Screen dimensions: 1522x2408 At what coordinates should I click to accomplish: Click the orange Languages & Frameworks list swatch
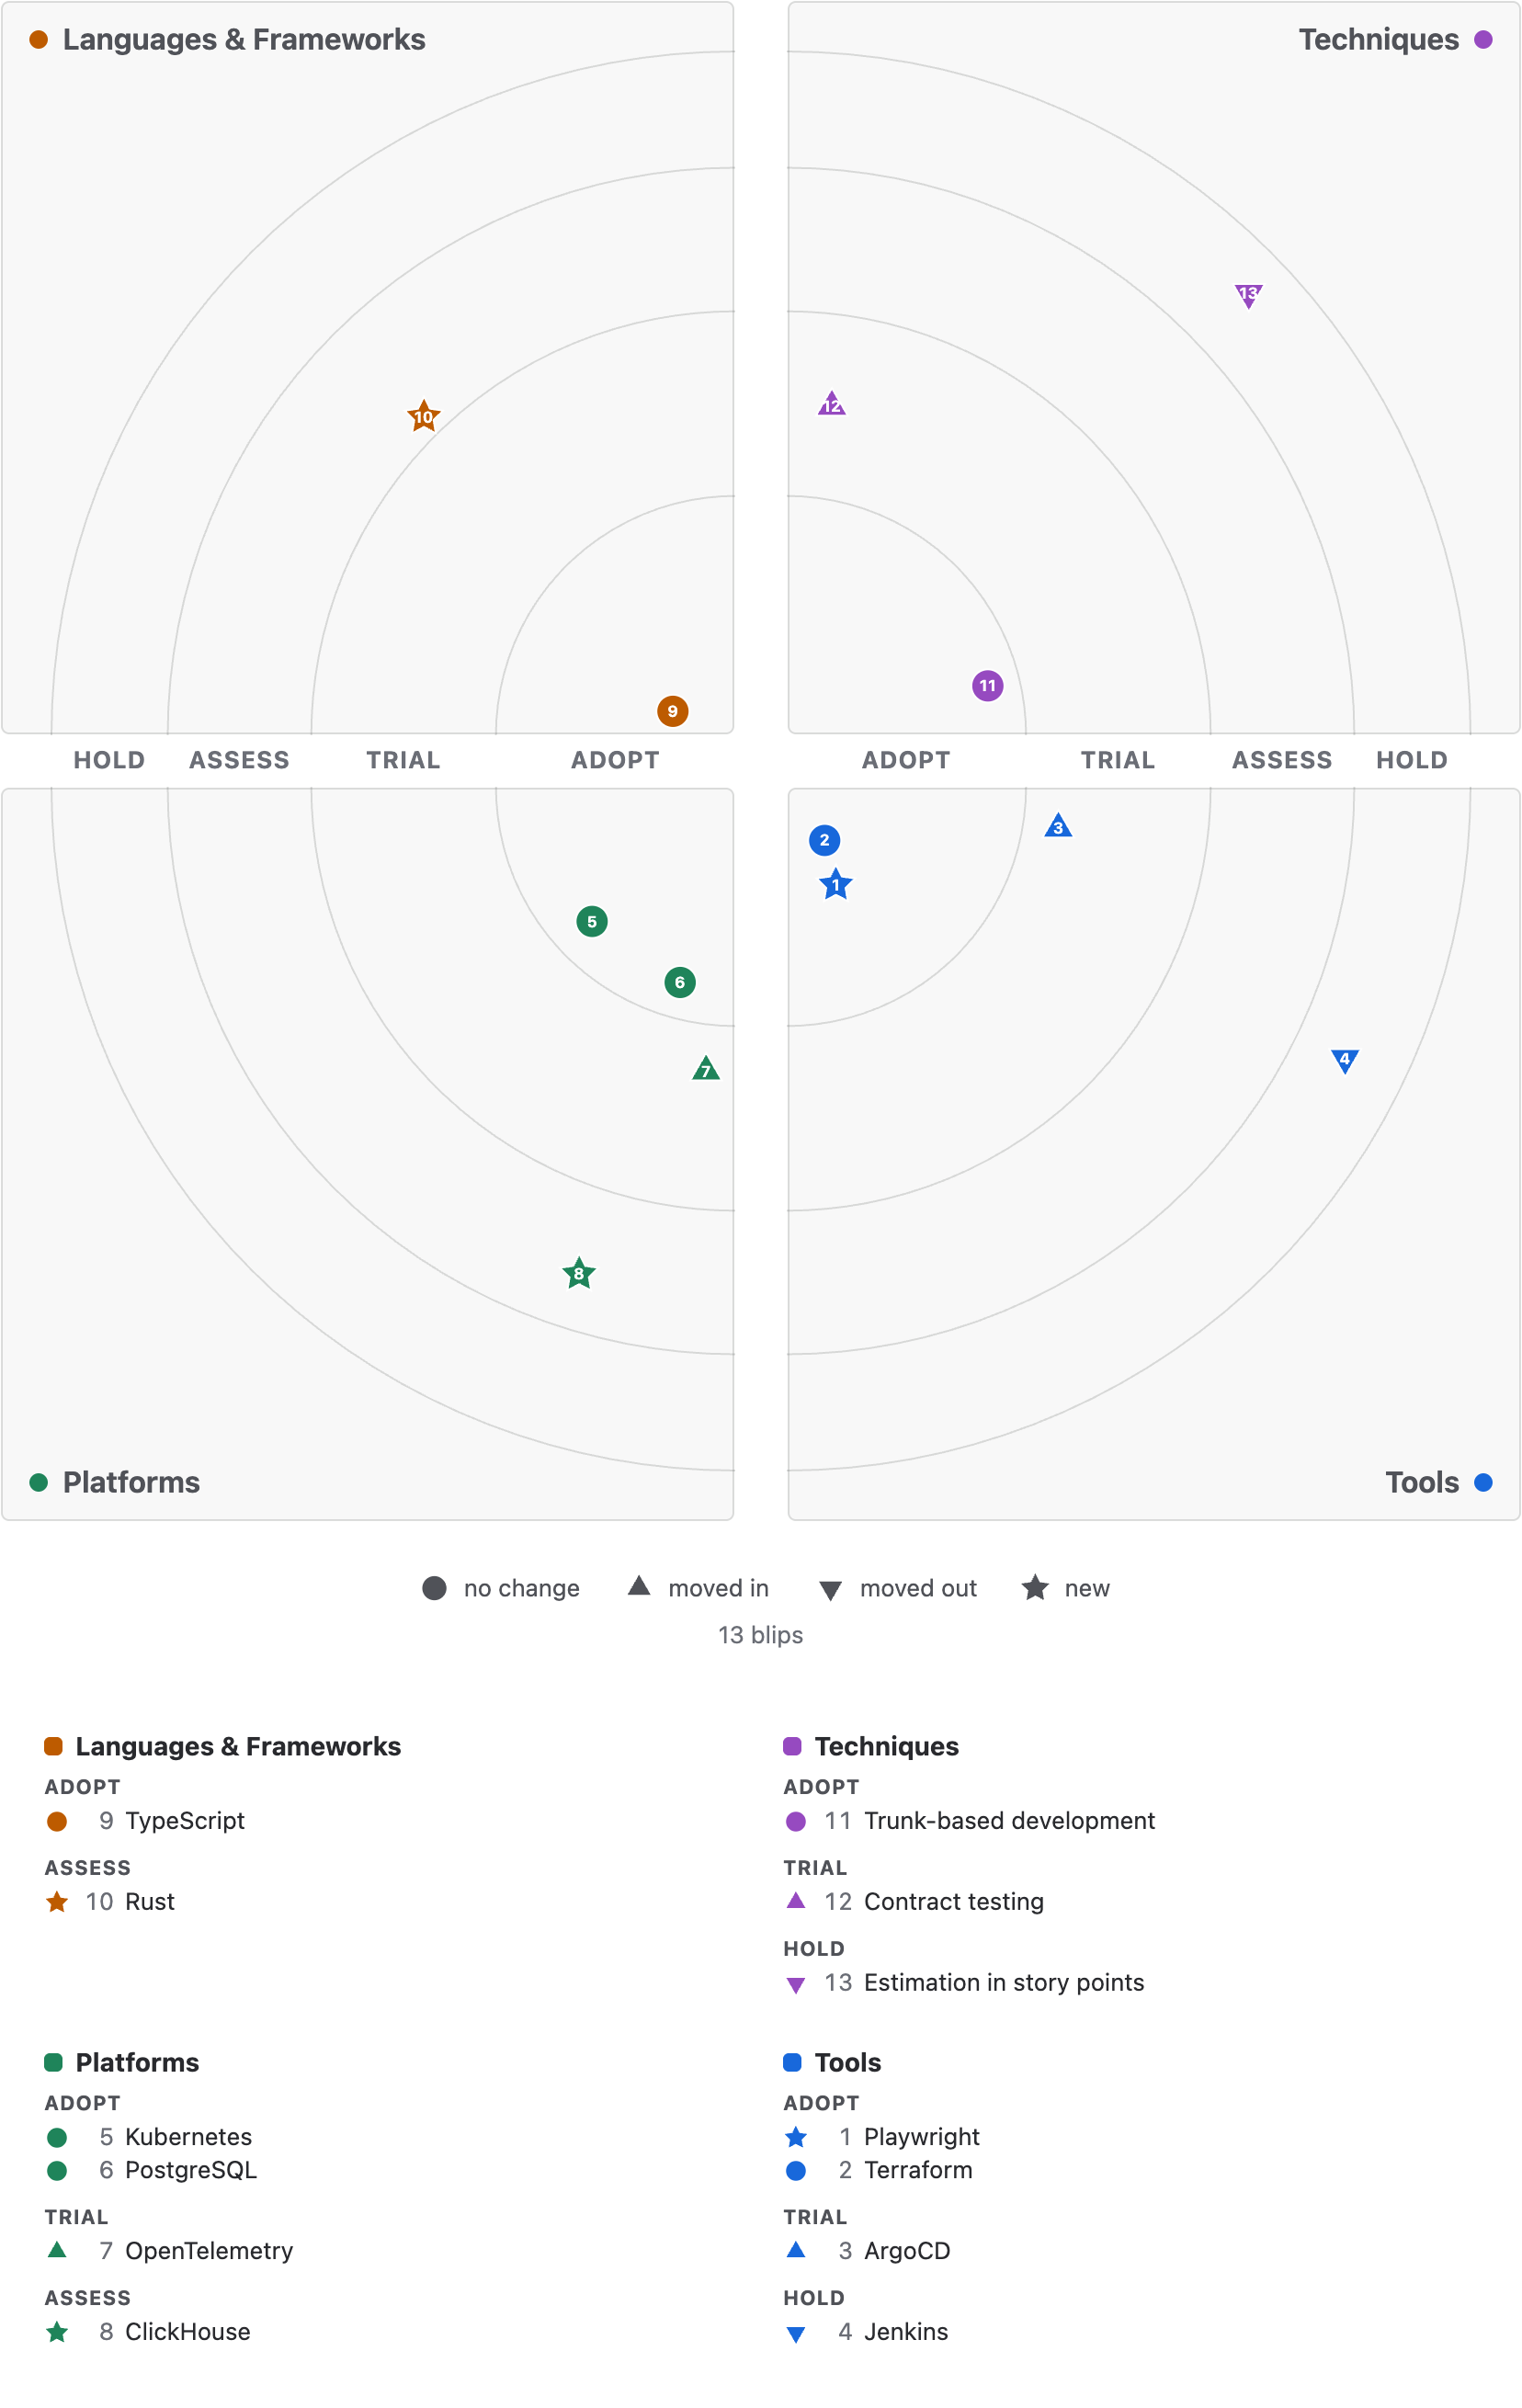54,1747
